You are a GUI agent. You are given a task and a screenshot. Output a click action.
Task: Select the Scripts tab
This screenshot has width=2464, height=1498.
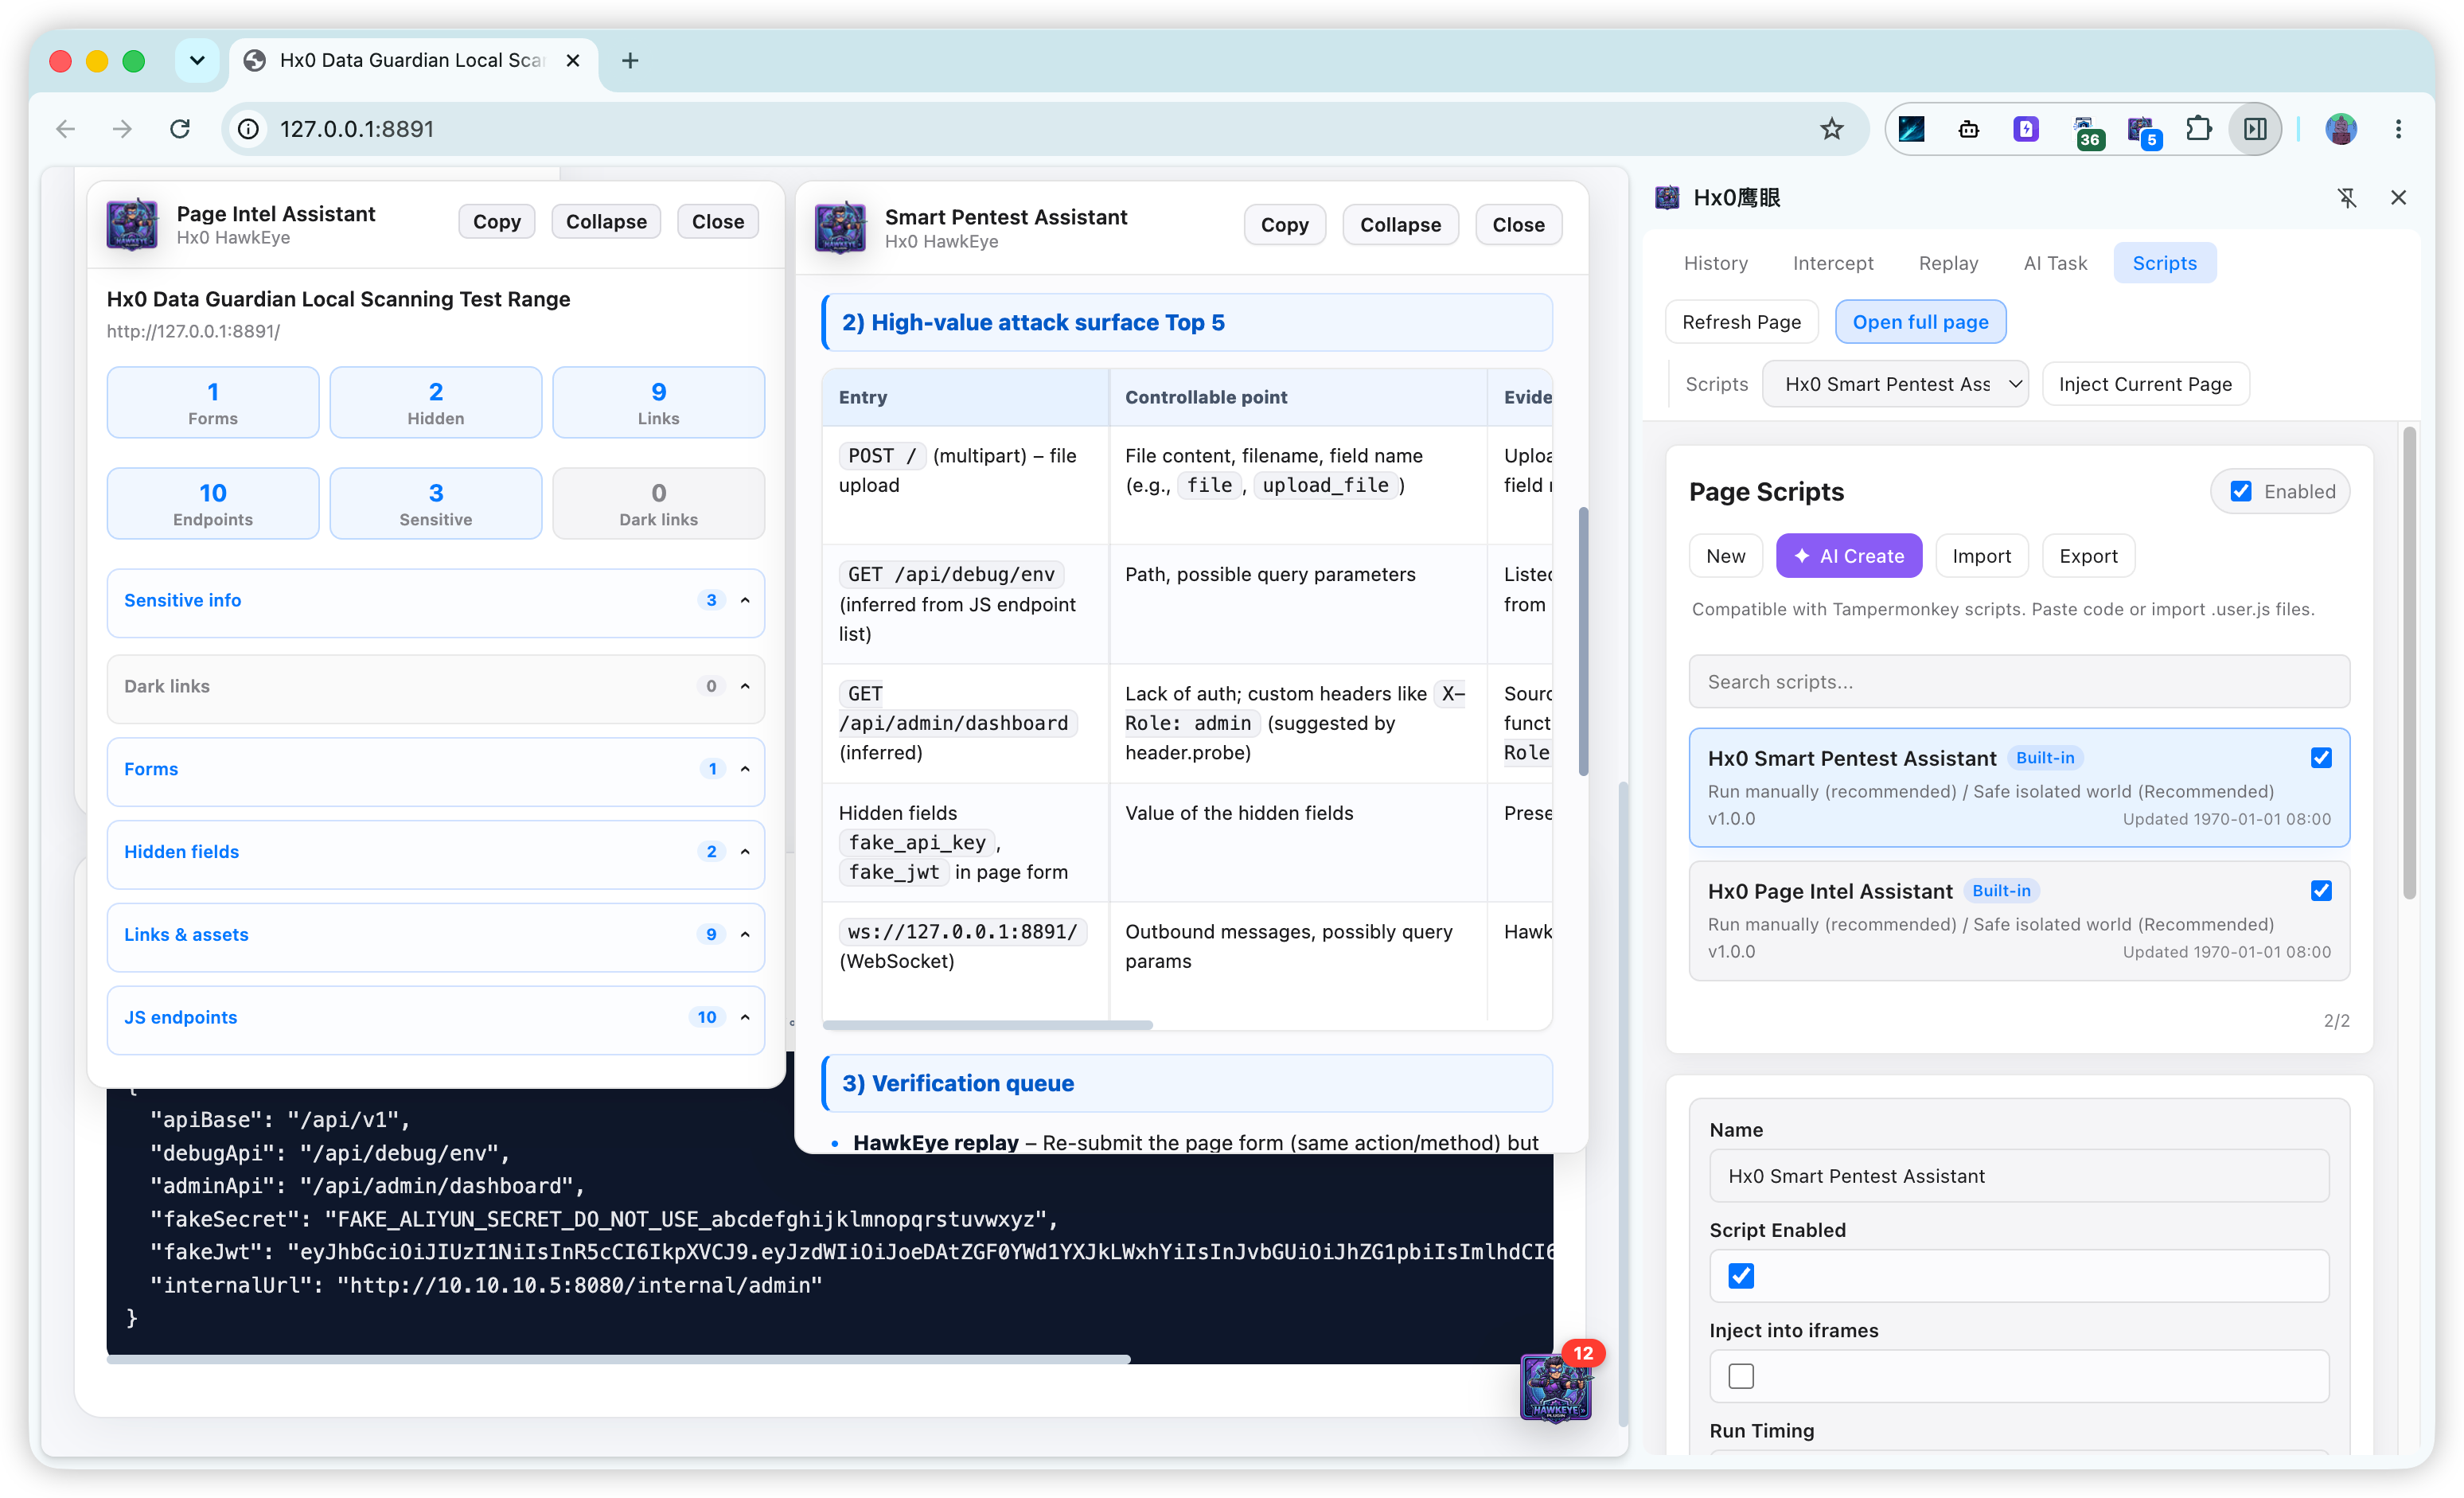(2164, 263)
